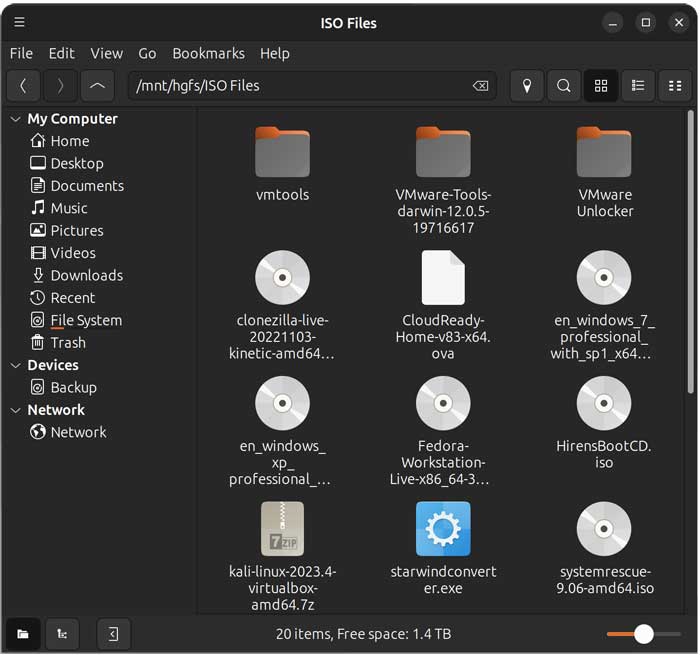Go up to the parent folder

pos(97,85)
